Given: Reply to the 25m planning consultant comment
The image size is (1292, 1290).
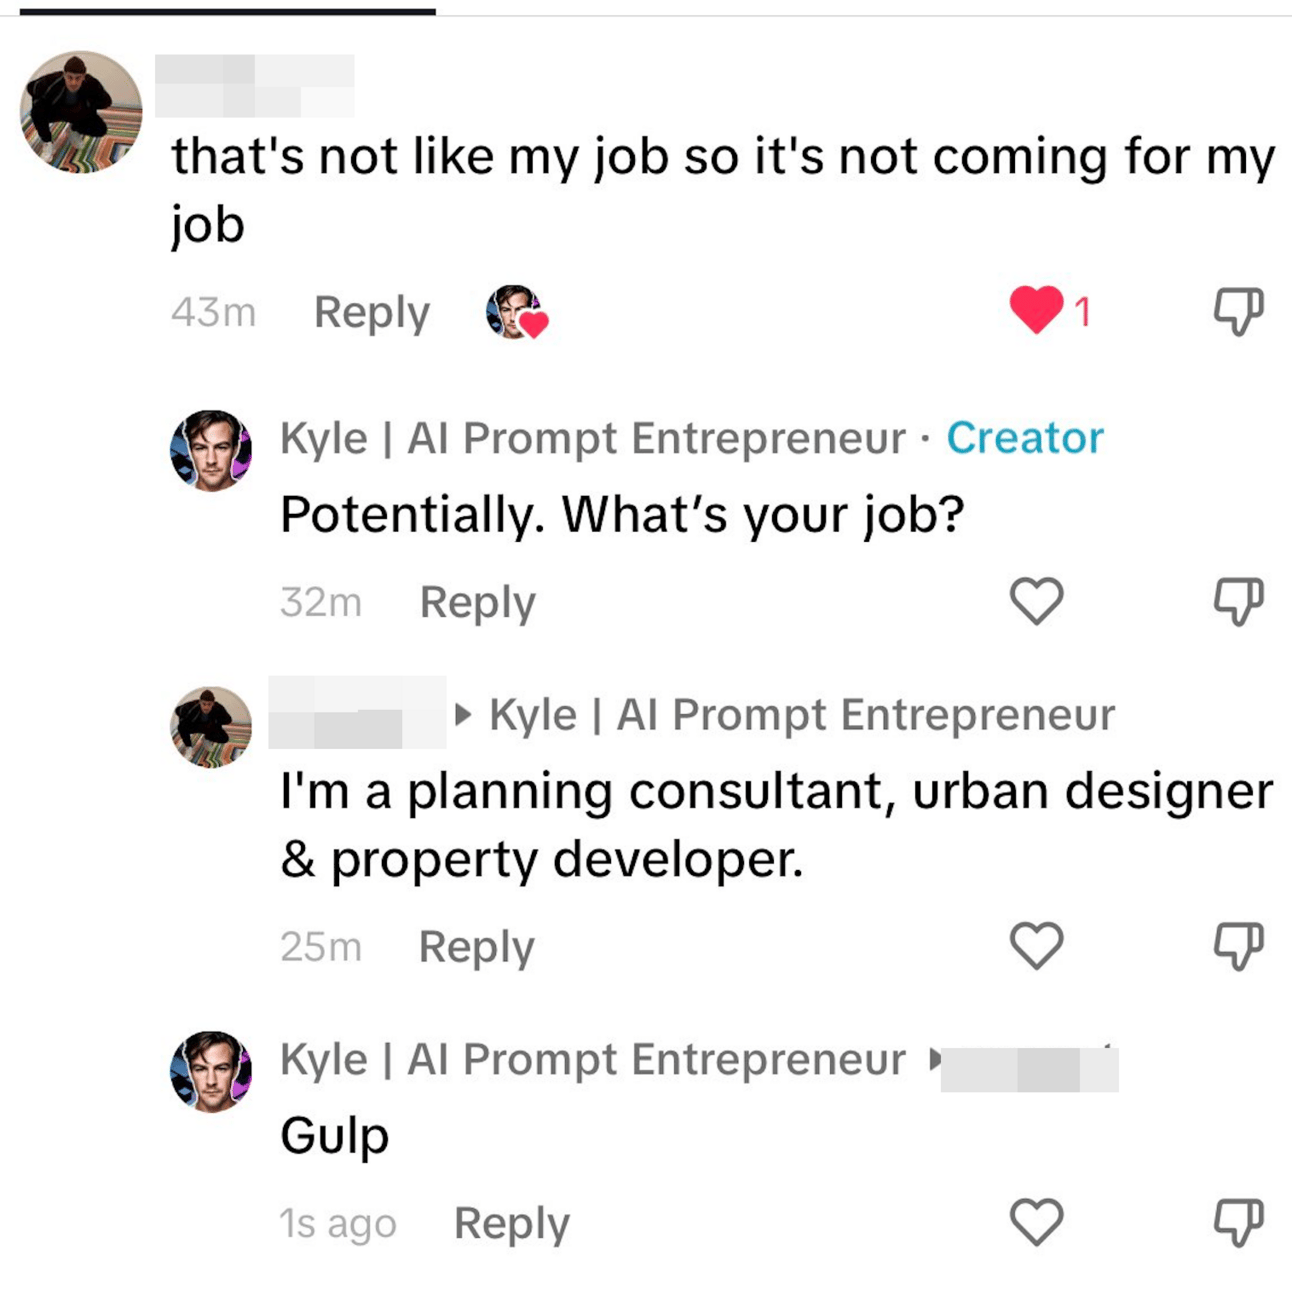Looking at the screenshot, I should click(x=476, y=946).
